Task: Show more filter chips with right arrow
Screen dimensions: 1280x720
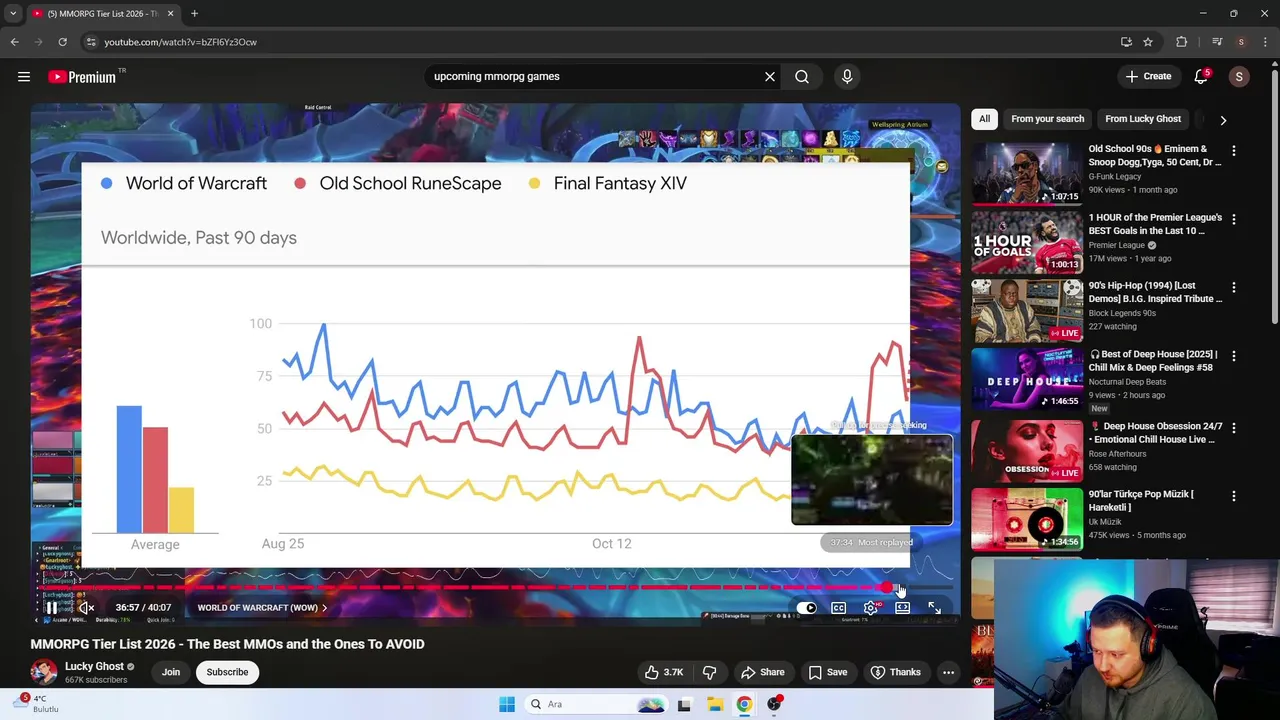Action: (x=1223, y=119)
